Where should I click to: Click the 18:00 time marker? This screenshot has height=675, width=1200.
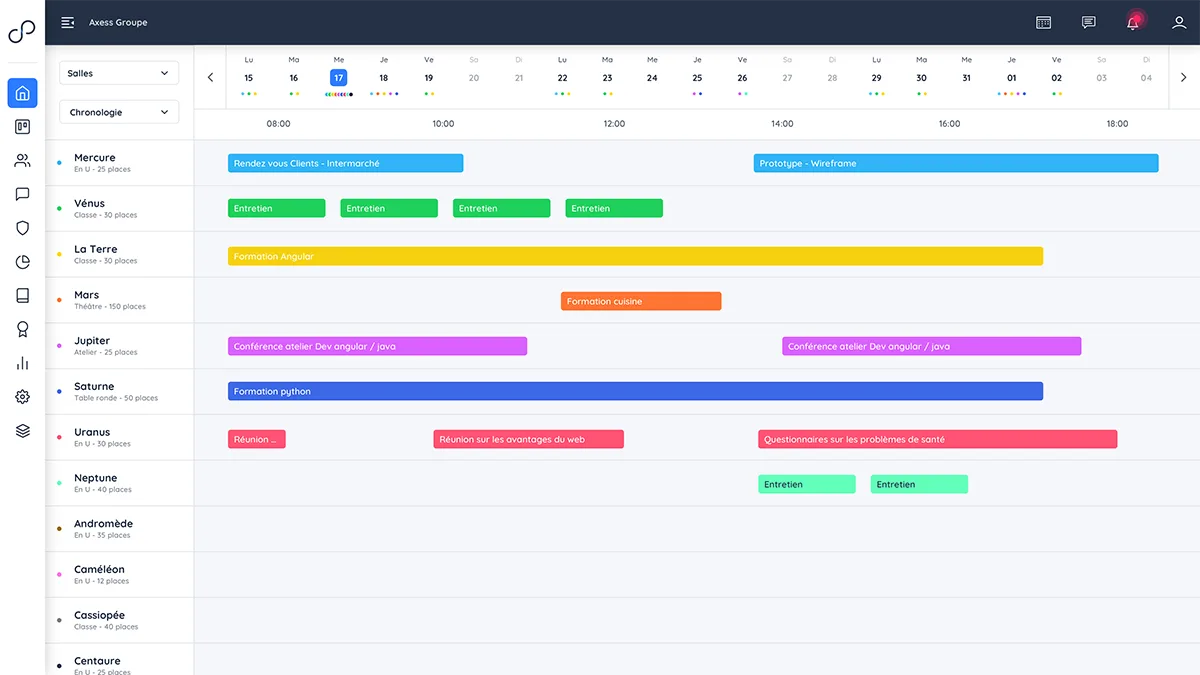pyautogui.click(x=1117, y=124)
